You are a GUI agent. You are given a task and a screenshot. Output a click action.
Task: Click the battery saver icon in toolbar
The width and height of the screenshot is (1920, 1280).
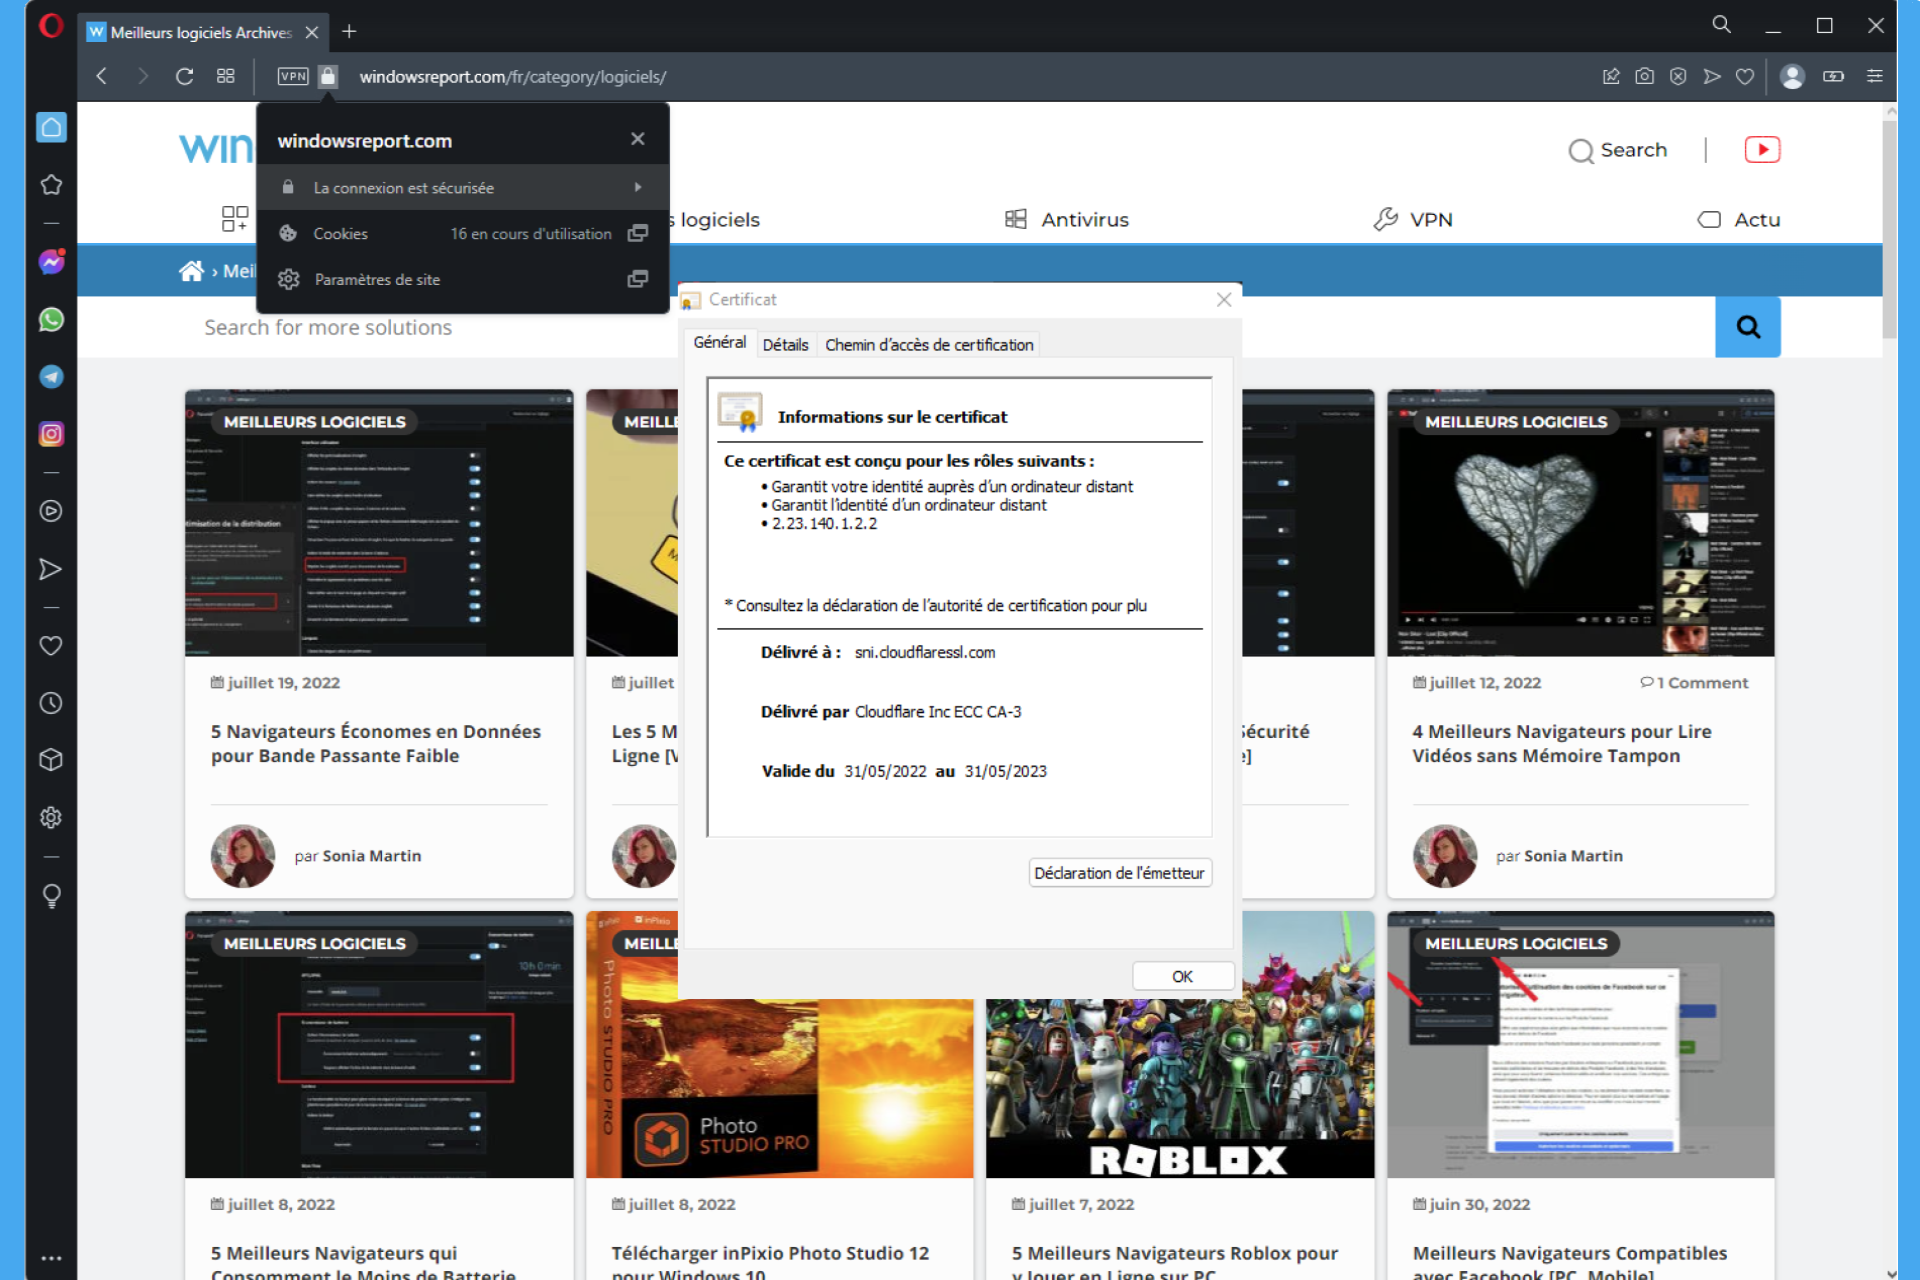click(1833, 76)
